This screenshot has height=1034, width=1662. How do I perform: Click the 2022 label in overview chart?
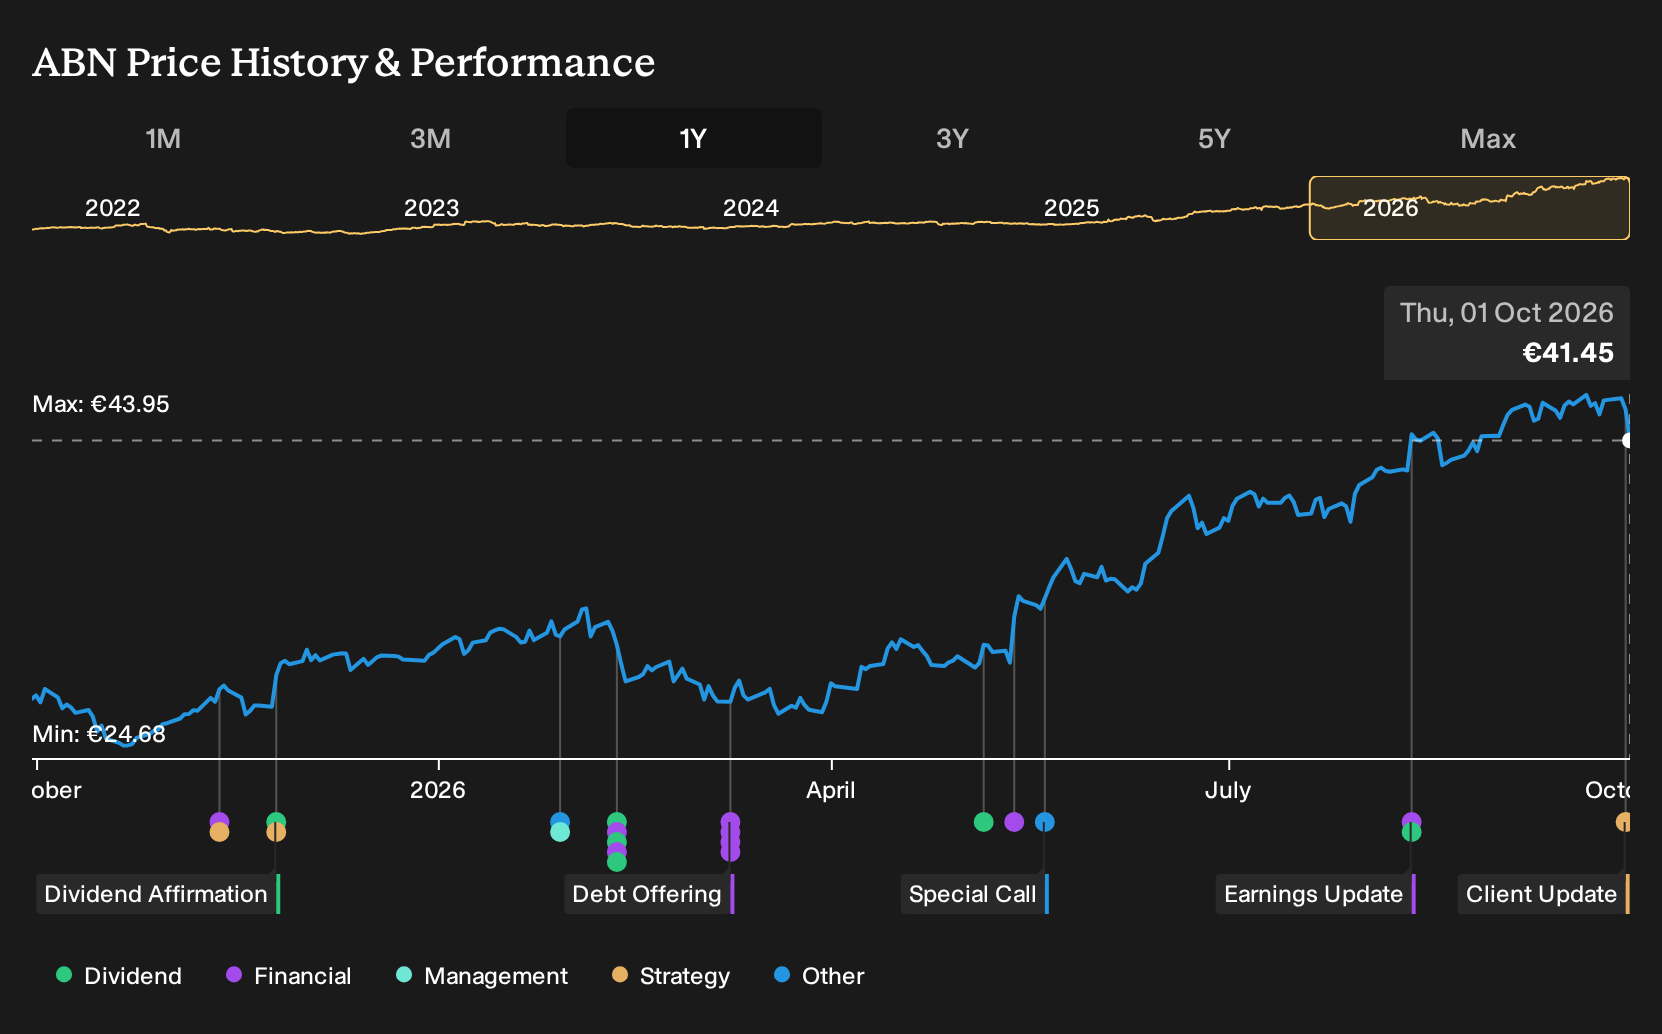click(112, 208)
